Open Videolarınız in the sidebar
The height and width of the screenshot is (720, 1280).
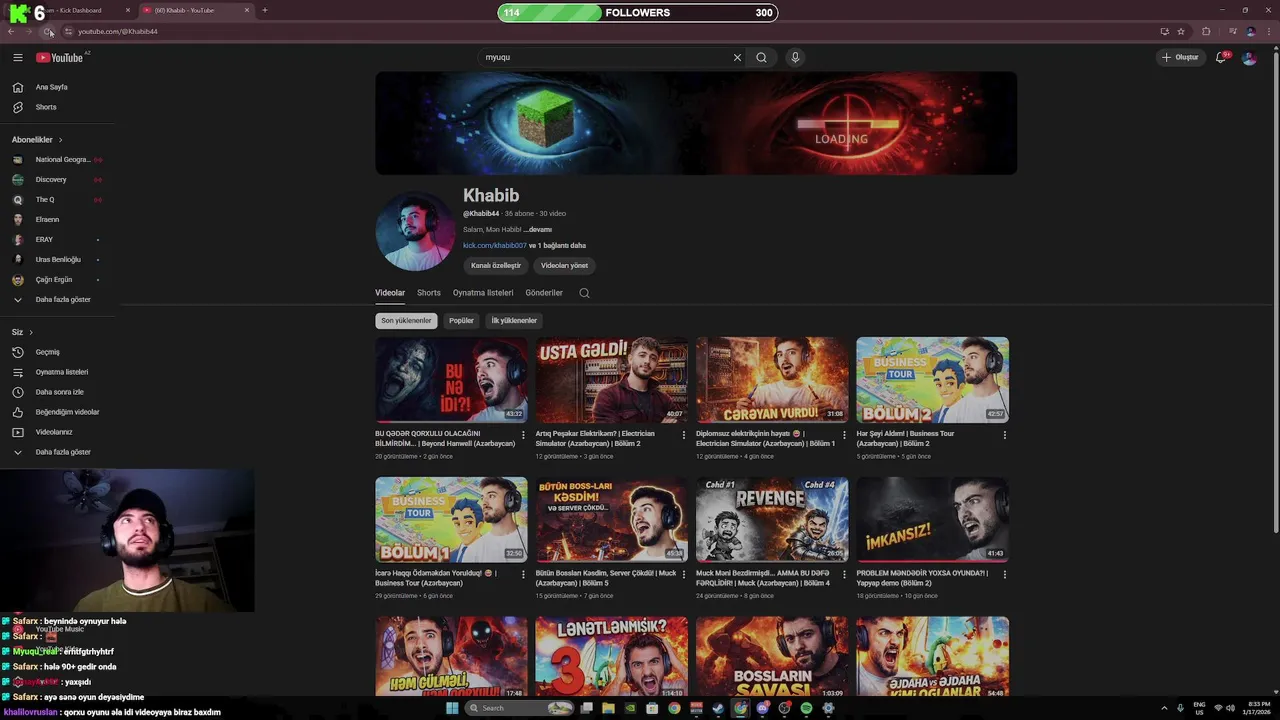[x=52, y=432]
